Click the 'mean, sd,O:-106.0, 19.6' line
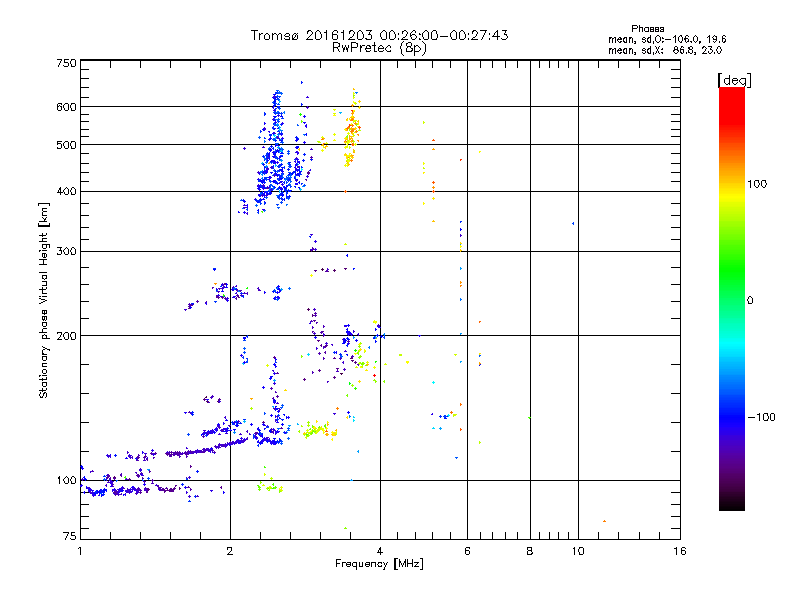This screenshot has height=600, width=800. click(x=667, y=39)
